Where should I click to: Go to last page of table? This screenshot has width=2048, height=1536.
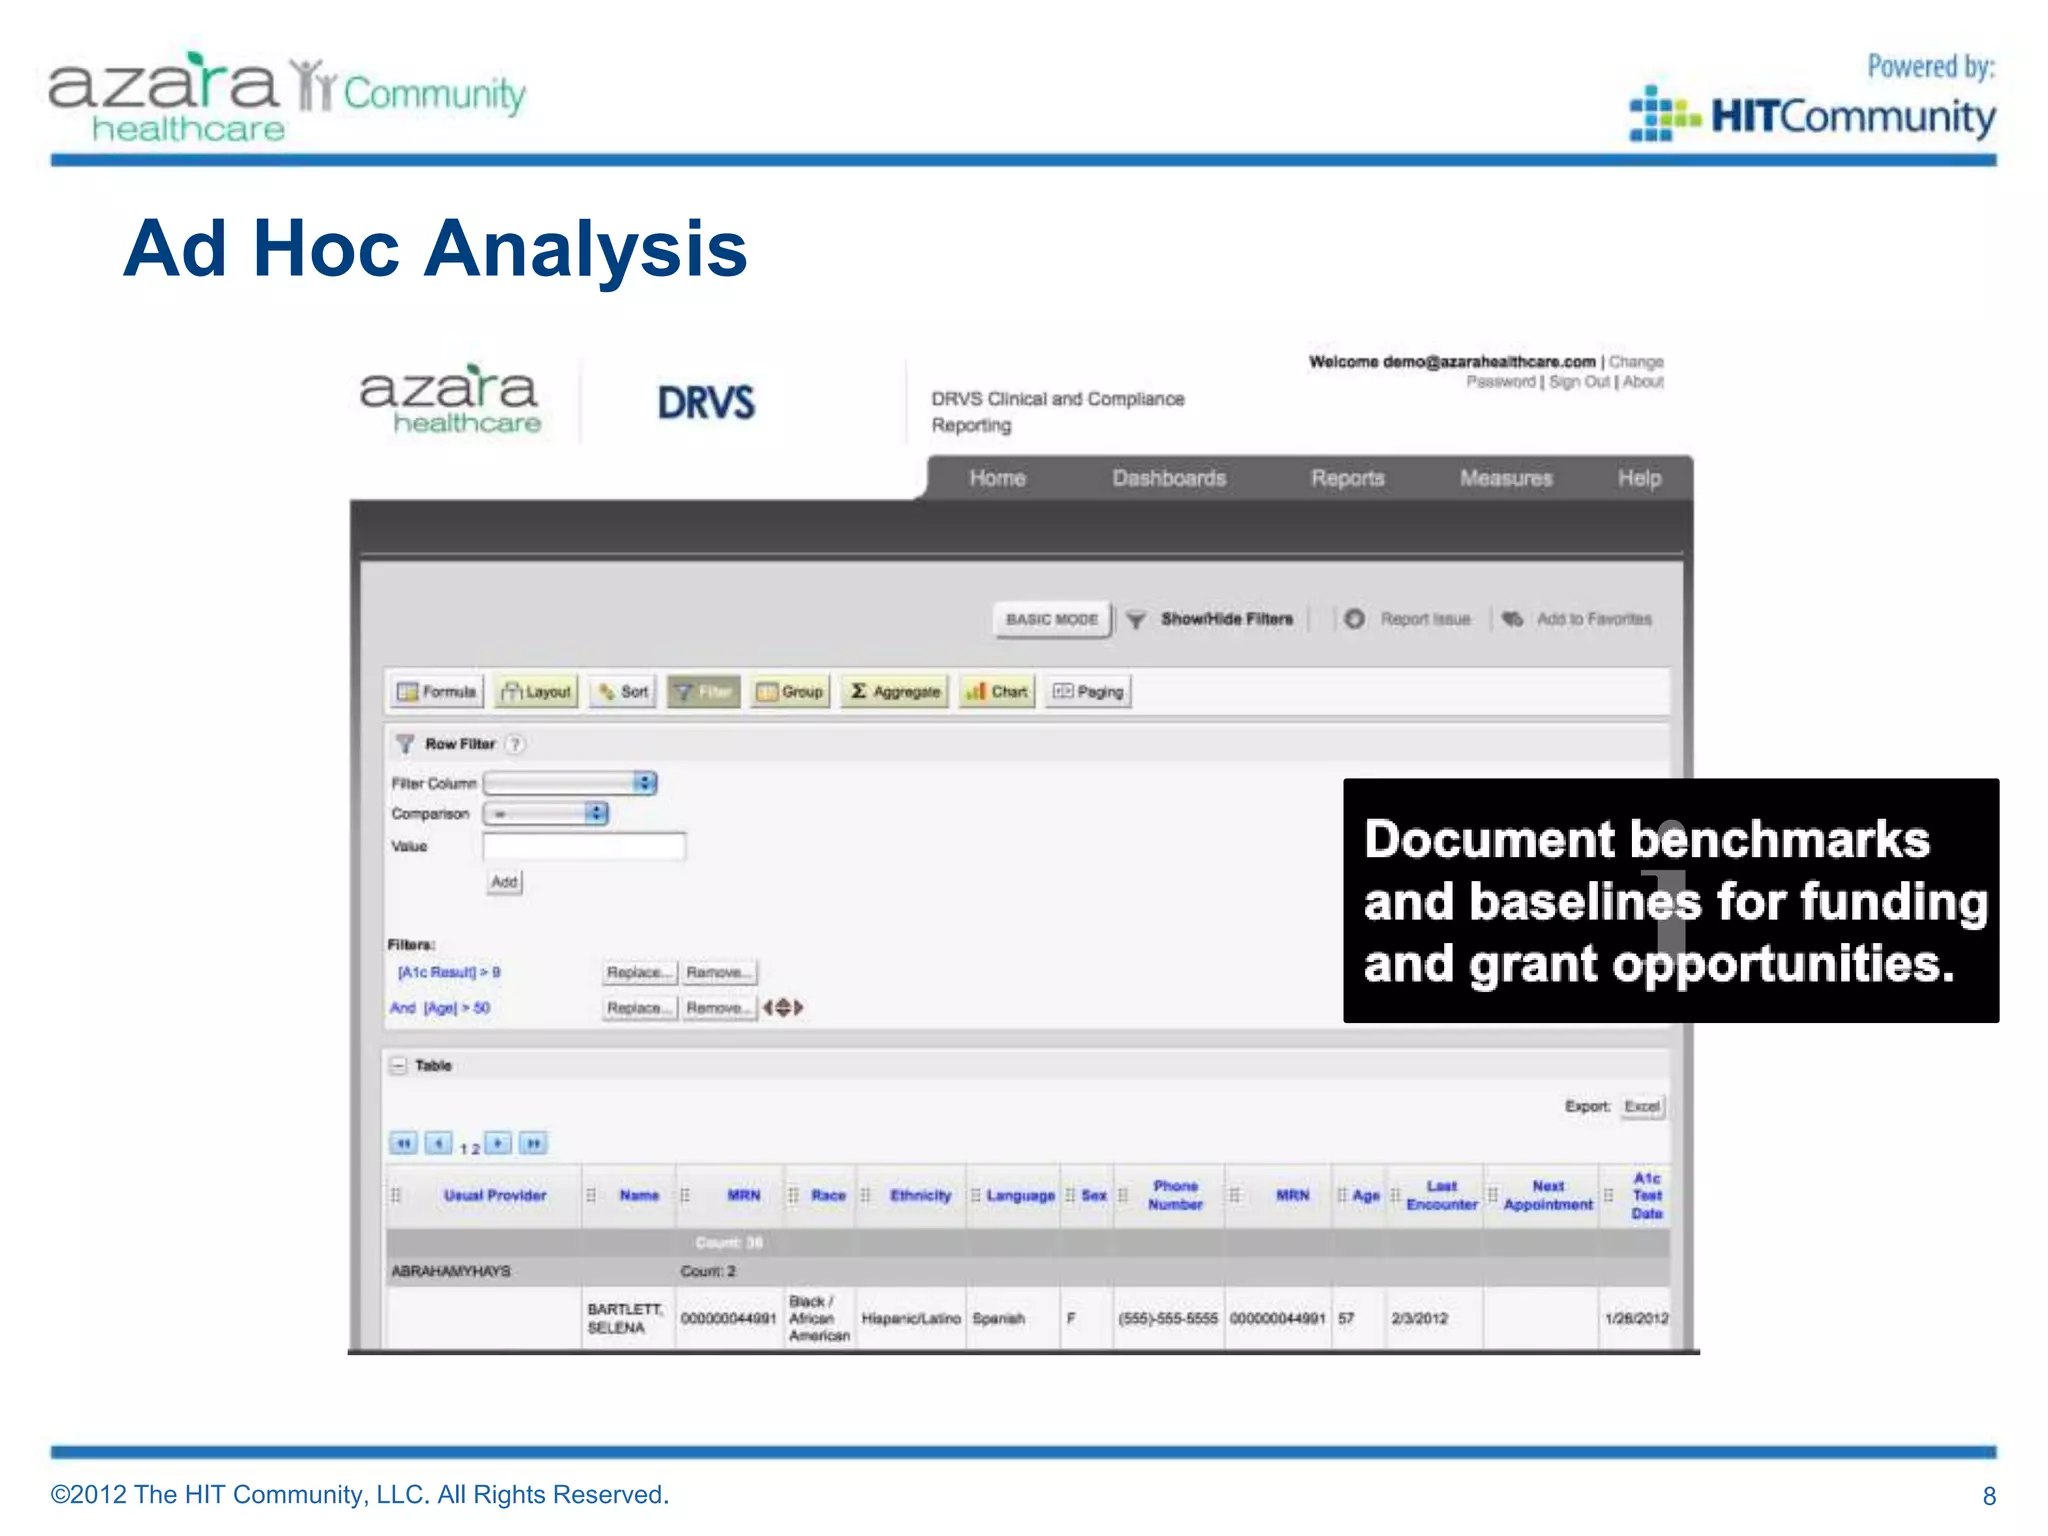click(x=534, y=1143)
